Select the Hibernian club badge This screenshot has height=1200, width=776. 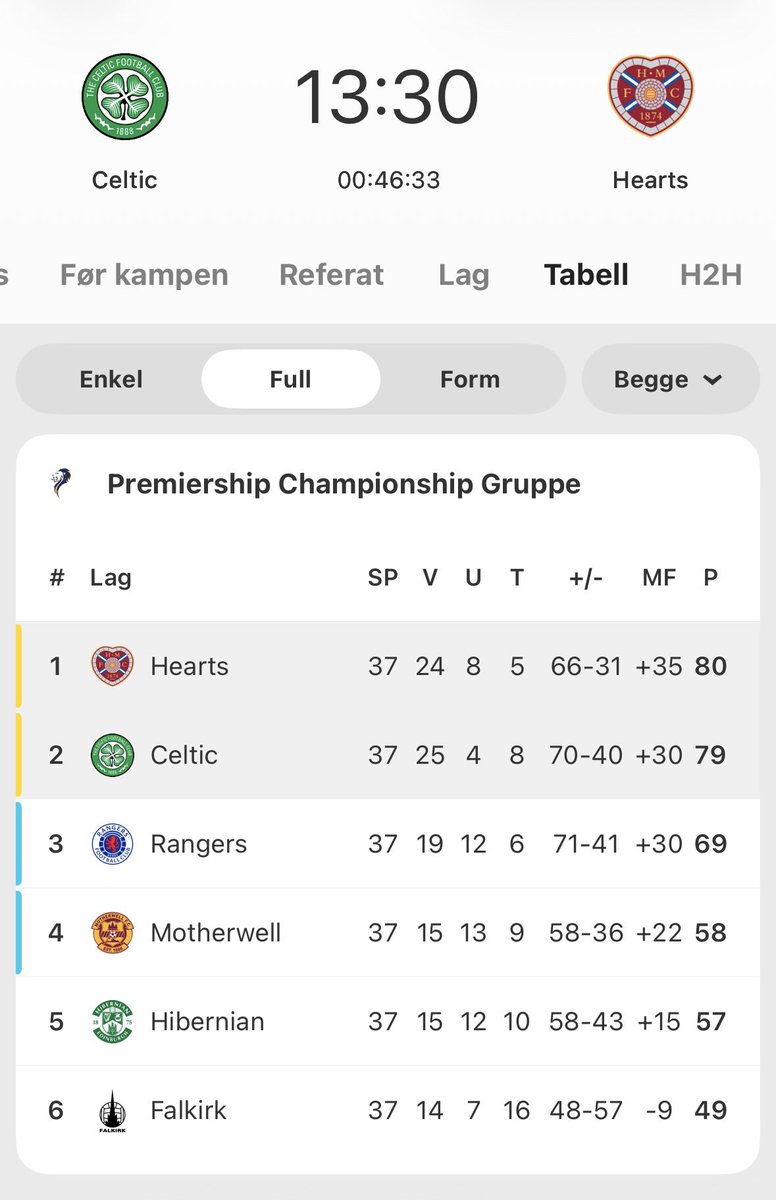[112, 1021]
